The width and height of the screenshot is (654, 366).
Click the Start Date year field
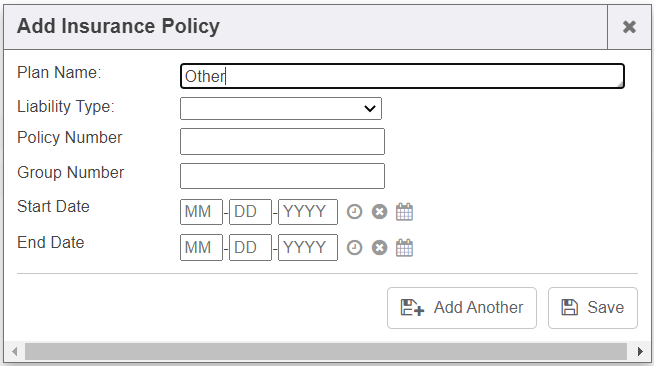click(308, 212)
